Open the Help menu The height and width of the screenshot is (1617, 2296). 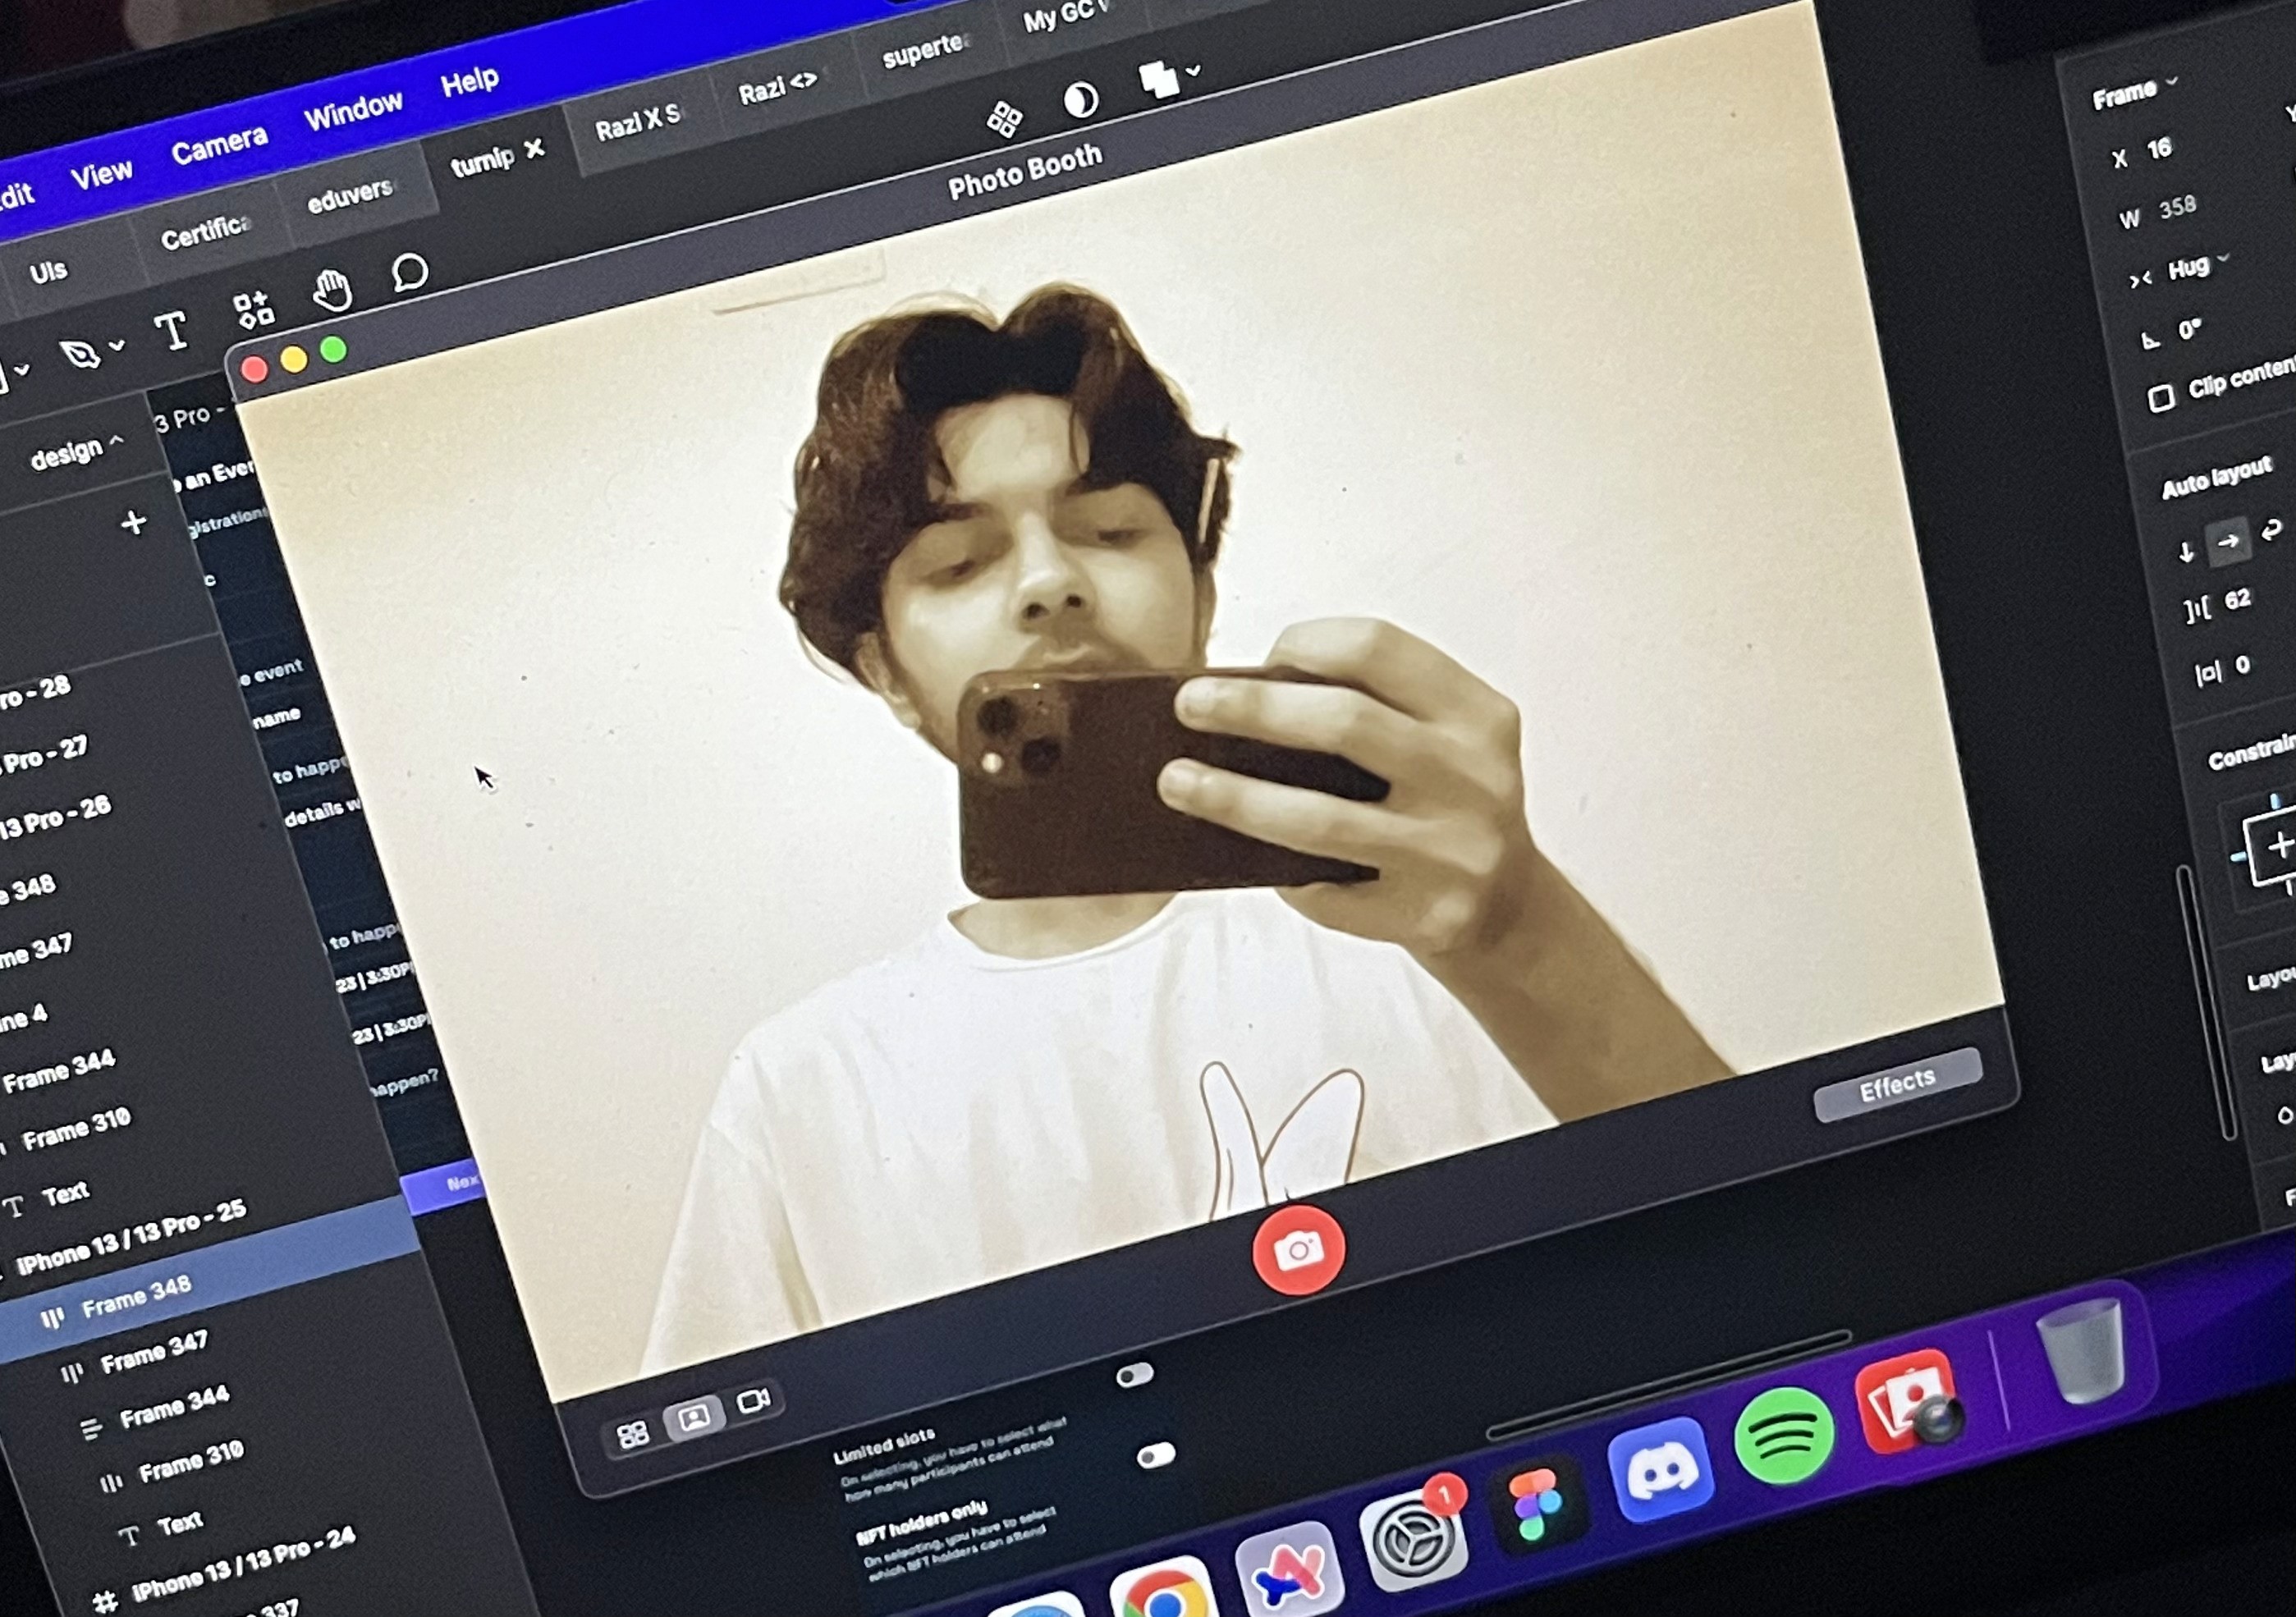point(469,81)
